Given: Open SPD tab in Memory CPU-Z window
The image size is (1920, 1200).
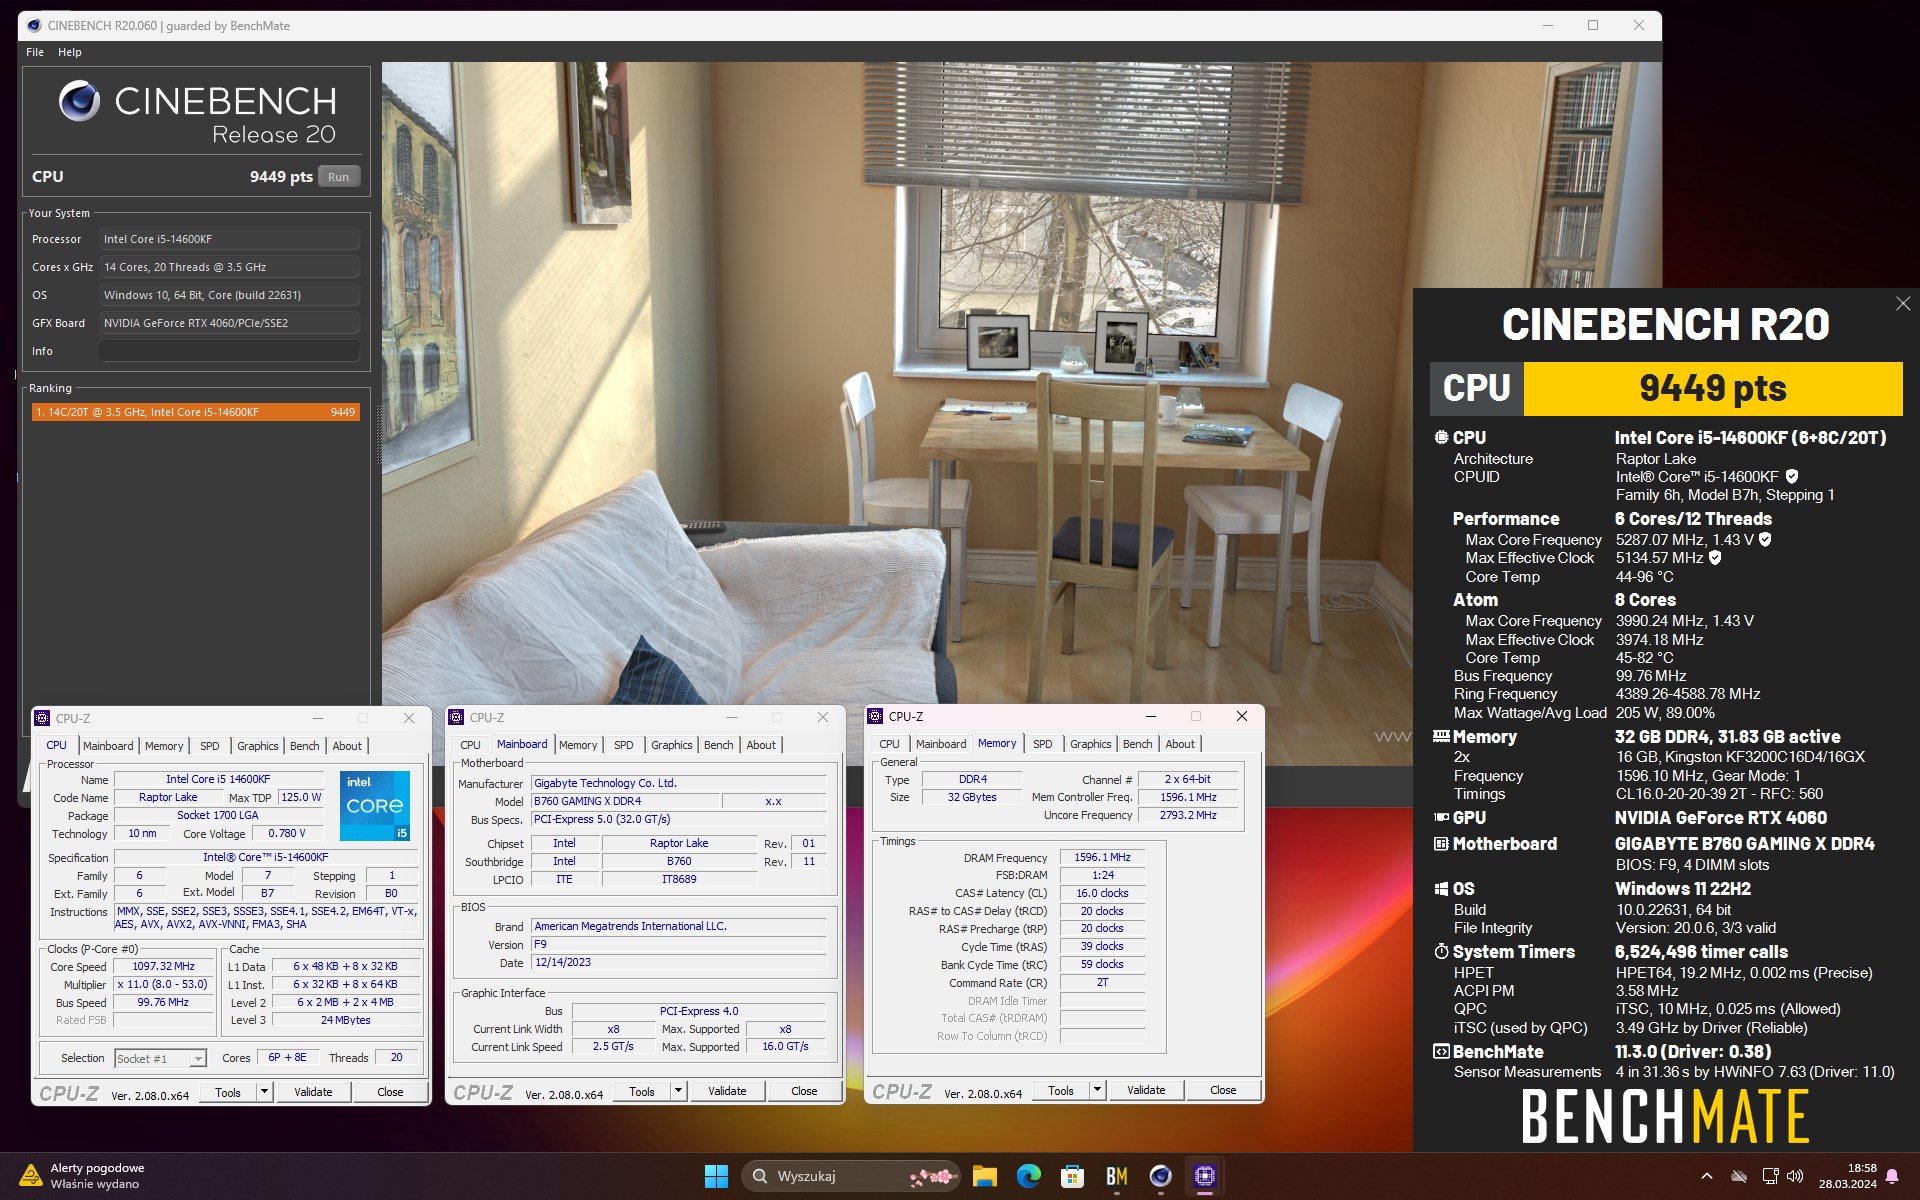Looking at the screenshot, I should [1043, 744].
